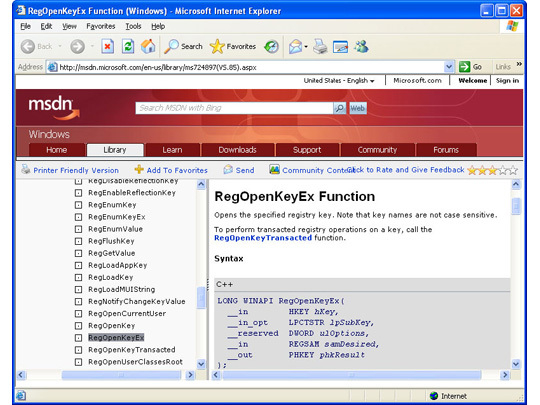Open the View menu
This screenshot has width=540, height=405.
click(x=69, y=26)
